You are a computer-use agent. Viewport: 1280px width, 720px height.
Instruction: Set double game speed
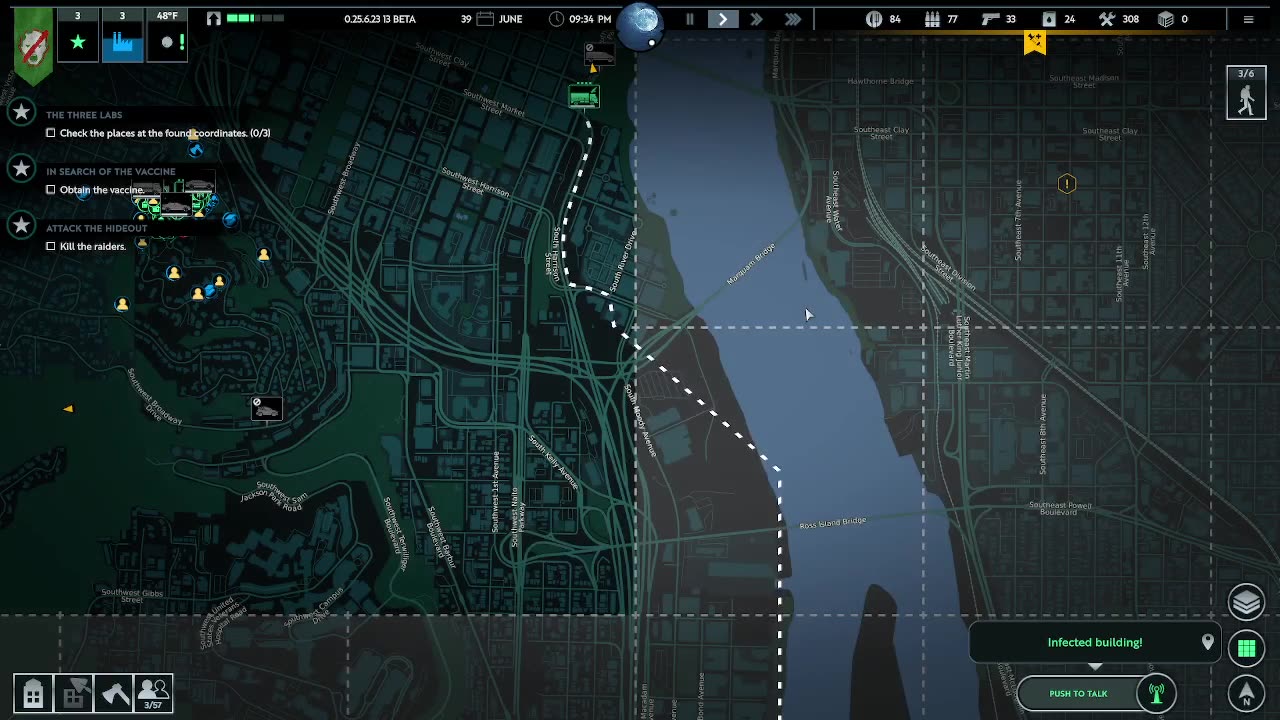(756, 19)
